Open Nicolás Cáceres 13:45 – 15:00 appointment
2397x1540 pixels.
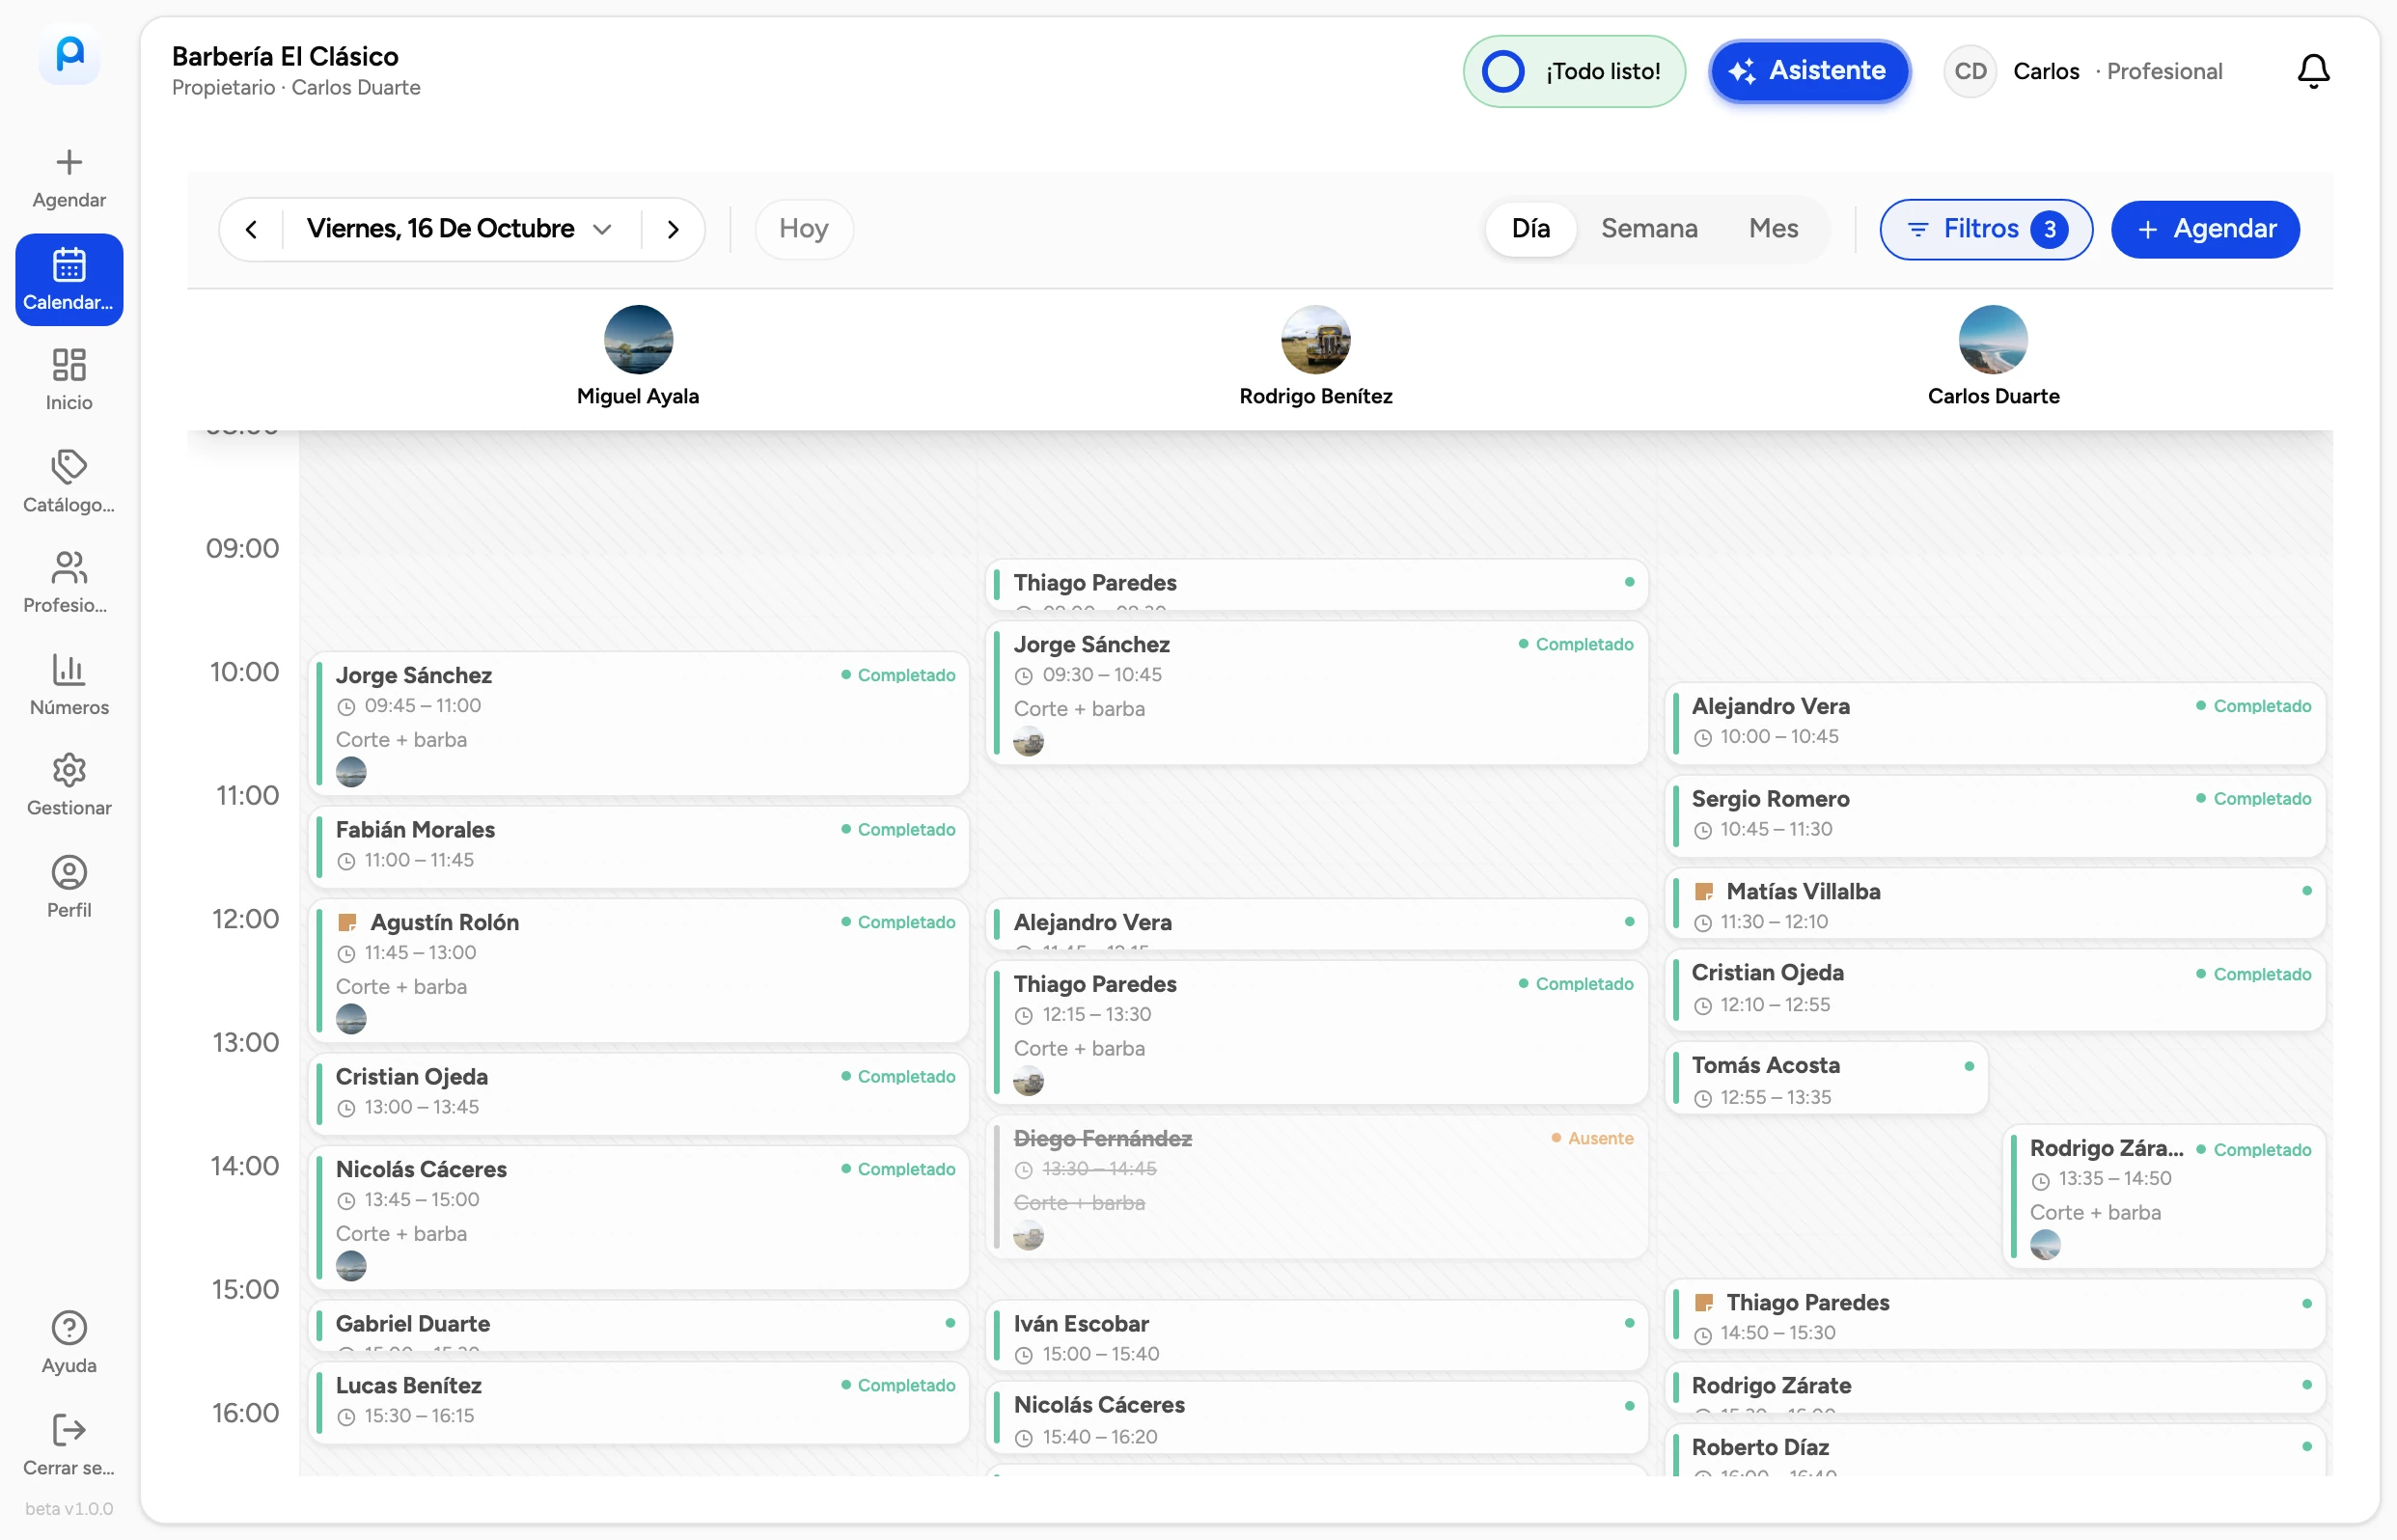pyautogui.click(x=639, y=1218)
